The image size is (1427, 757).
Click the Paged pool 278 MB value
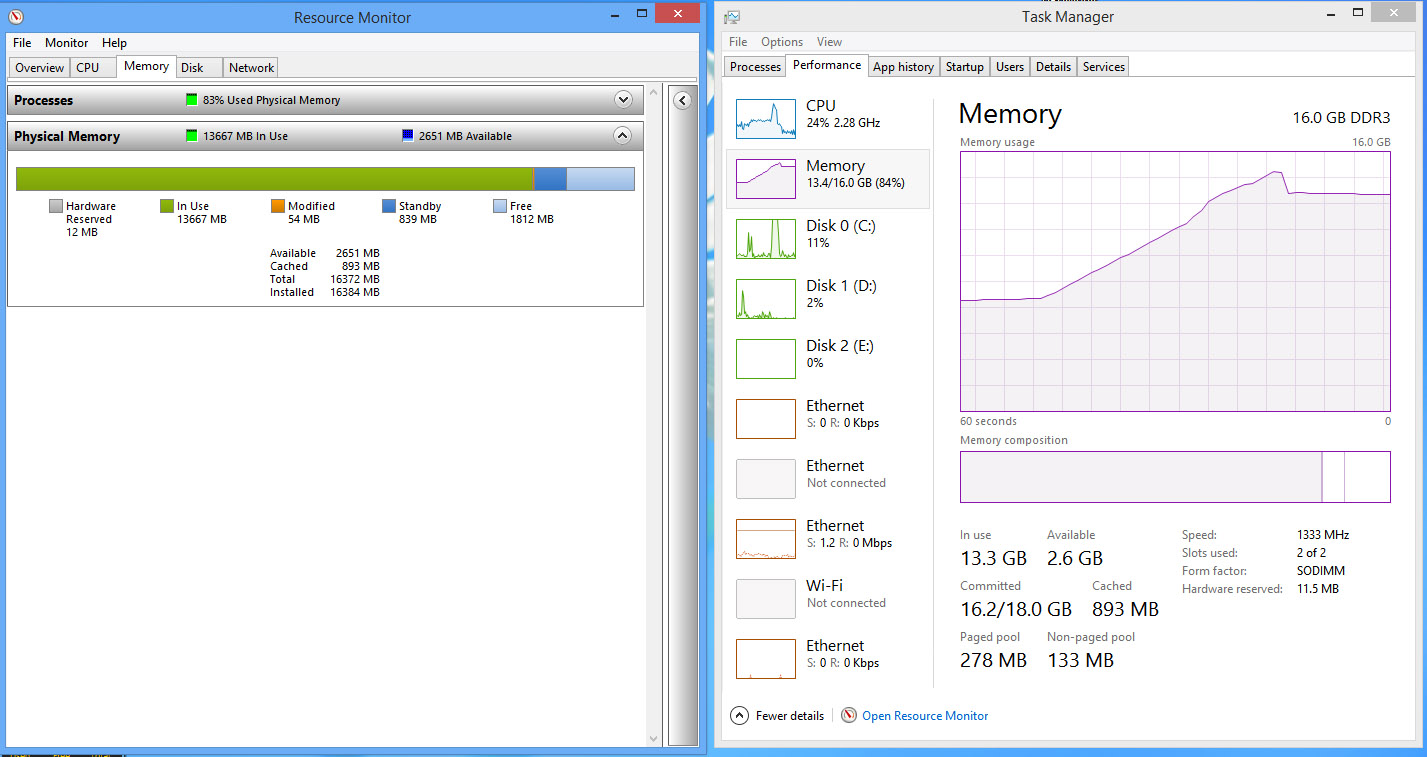pyautogui.click(x=993, y=660)
